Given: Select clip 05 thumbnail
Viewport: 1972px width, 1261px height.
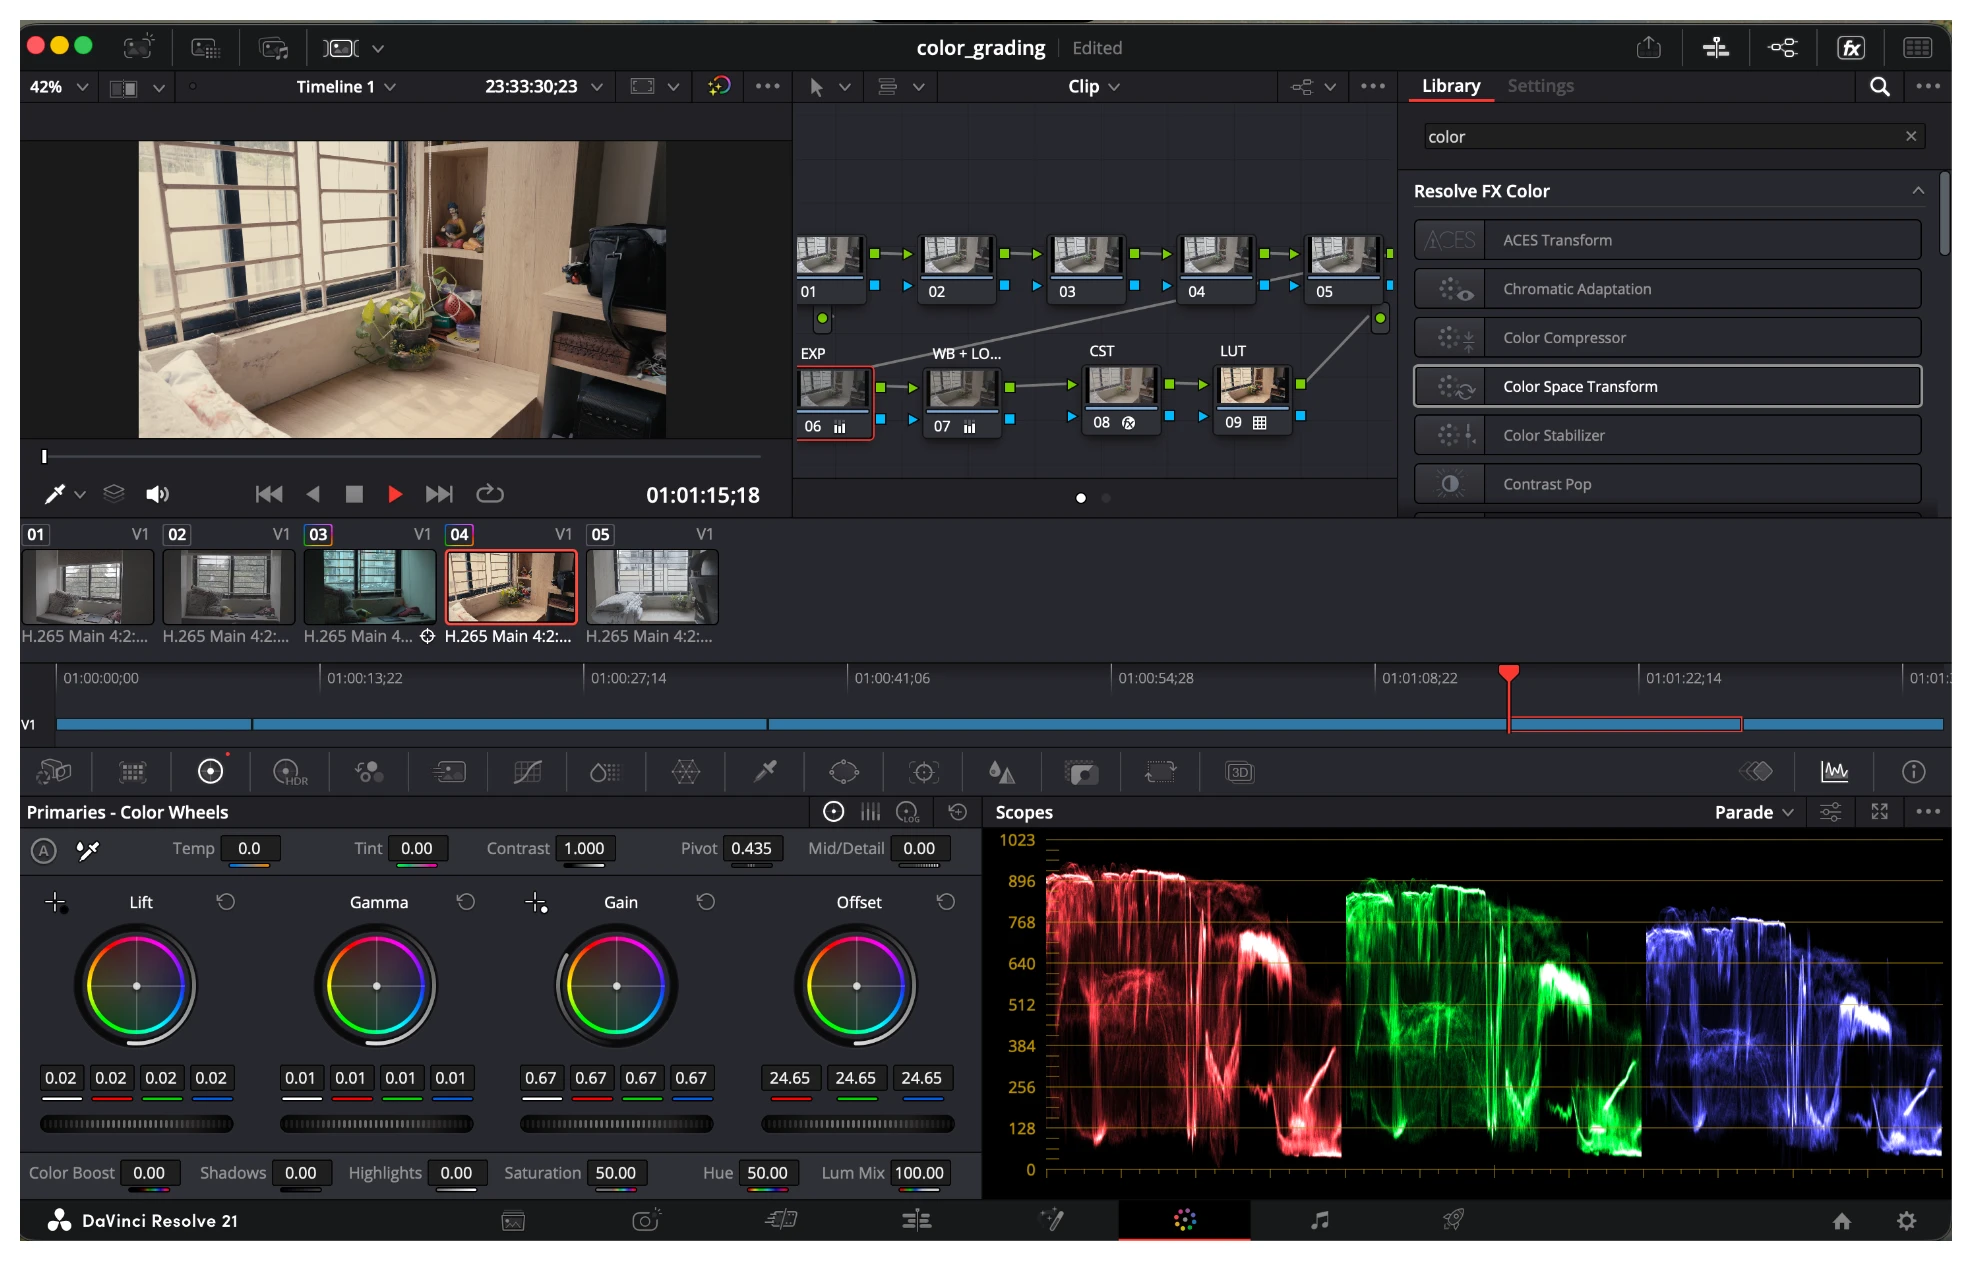Looking at the screenshot, I should pyautogui.click(x=652, y=587).
